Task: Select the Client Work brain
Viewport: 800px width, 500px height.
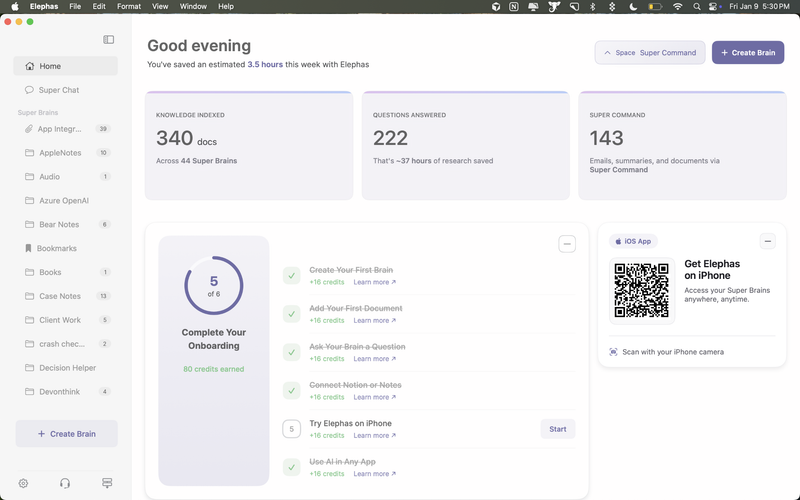Action: pos(65,320)
